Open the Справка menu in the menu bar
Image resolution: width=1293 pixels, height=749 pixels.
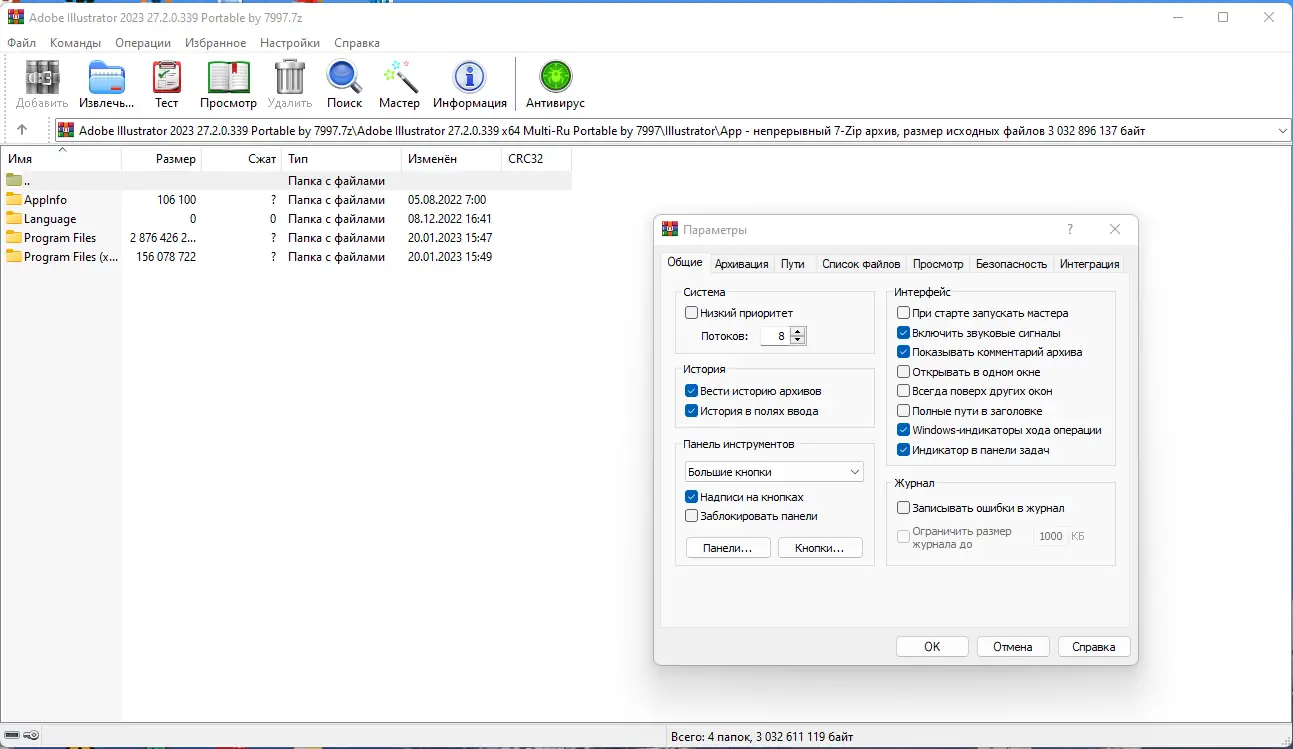point(357,43)
